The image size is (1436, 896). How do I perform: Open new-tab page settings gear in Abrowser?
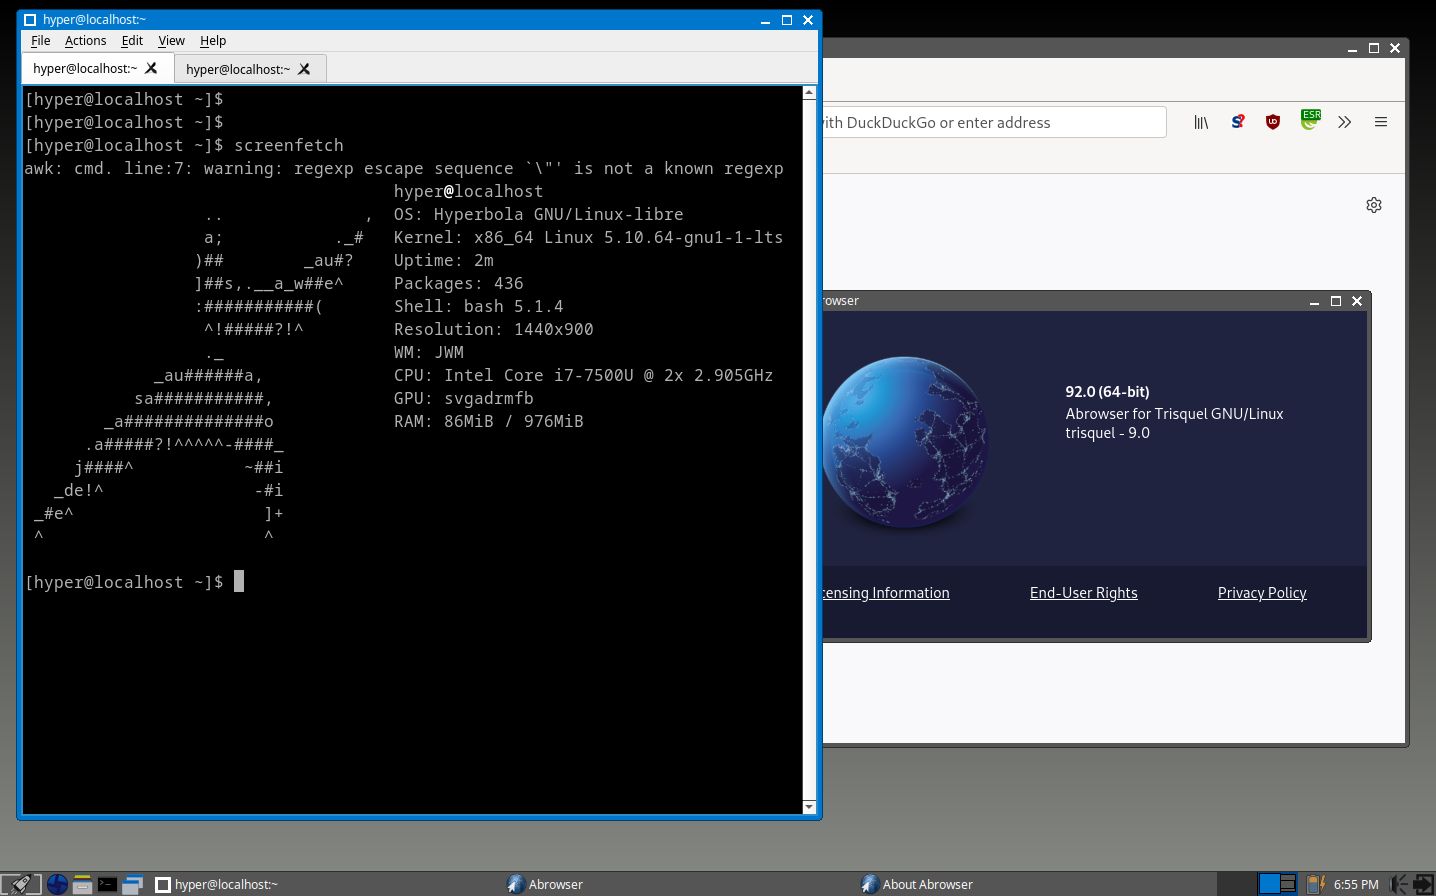click(x=1374, y=205)
